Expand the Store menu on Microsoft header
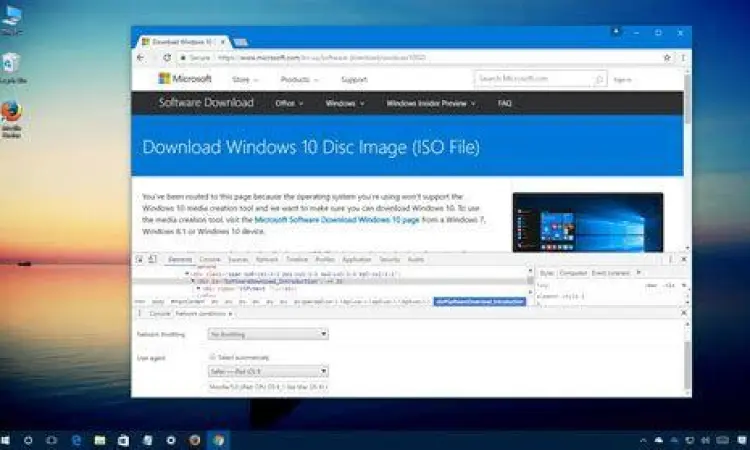This screenshot has height=450, width=750. pyautogui.click(x=245, y=79)
